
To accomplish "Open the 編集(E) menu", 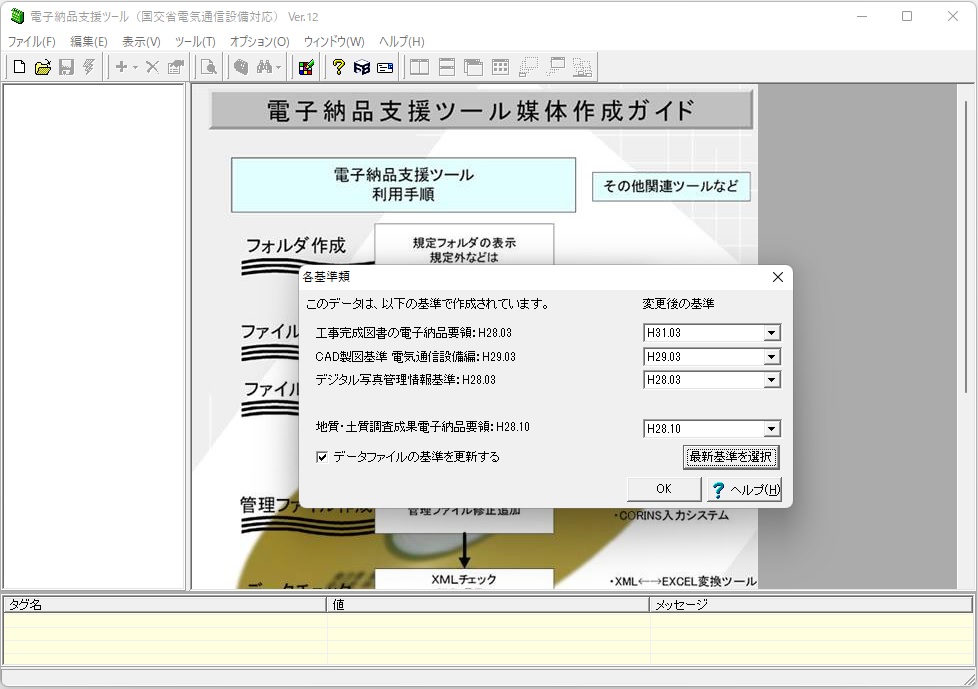I will (x=89, y=41).
